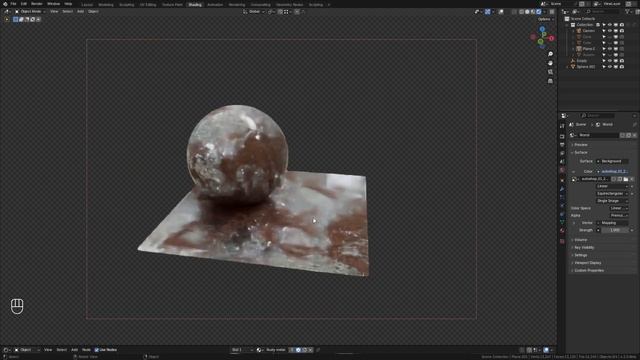Screen dimensions: 640x360
Task: Open the Equirectangular projection dropdown
Action: 612,193
